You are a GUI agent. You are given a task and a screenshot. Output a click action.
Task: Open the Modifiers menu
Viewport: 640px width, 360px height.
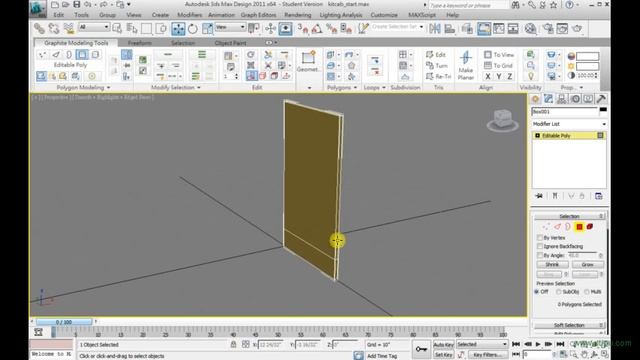189,15
